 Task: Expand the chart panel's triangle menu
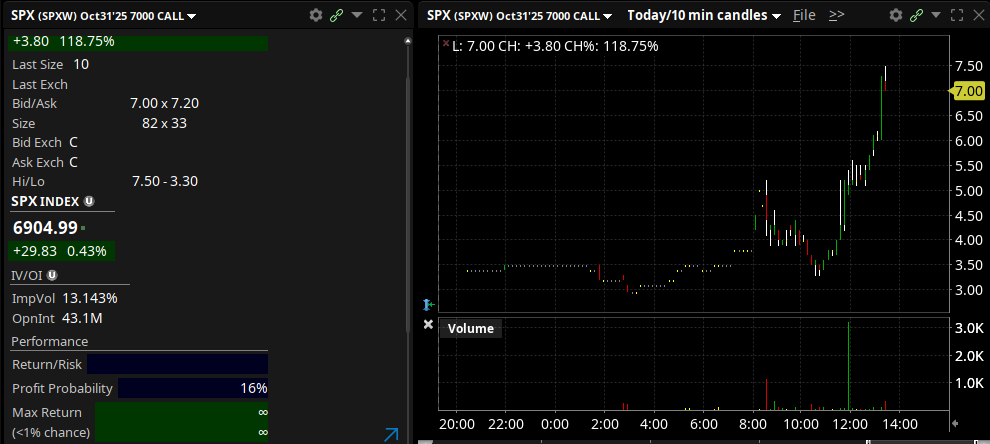pyautogui.click(x=937, y=15)
